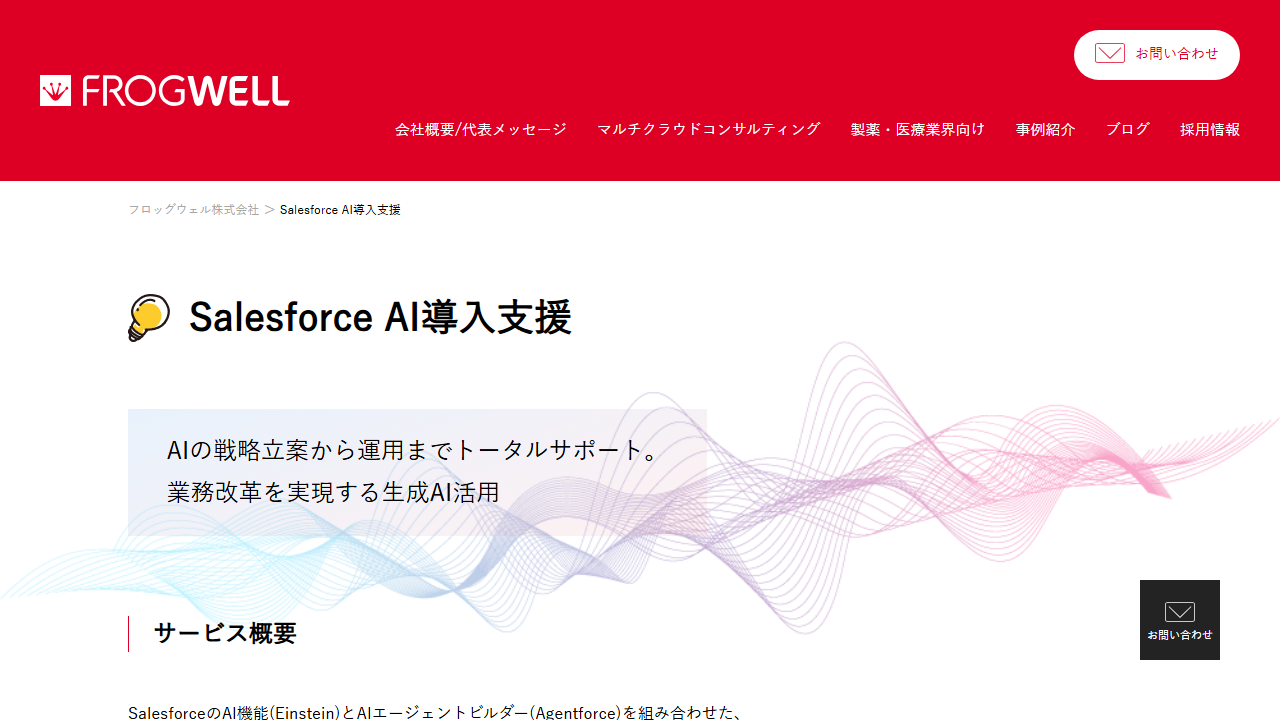Open the ブログ navigation link
This screenshot has height=720, width=1280.
[1128, 129]
